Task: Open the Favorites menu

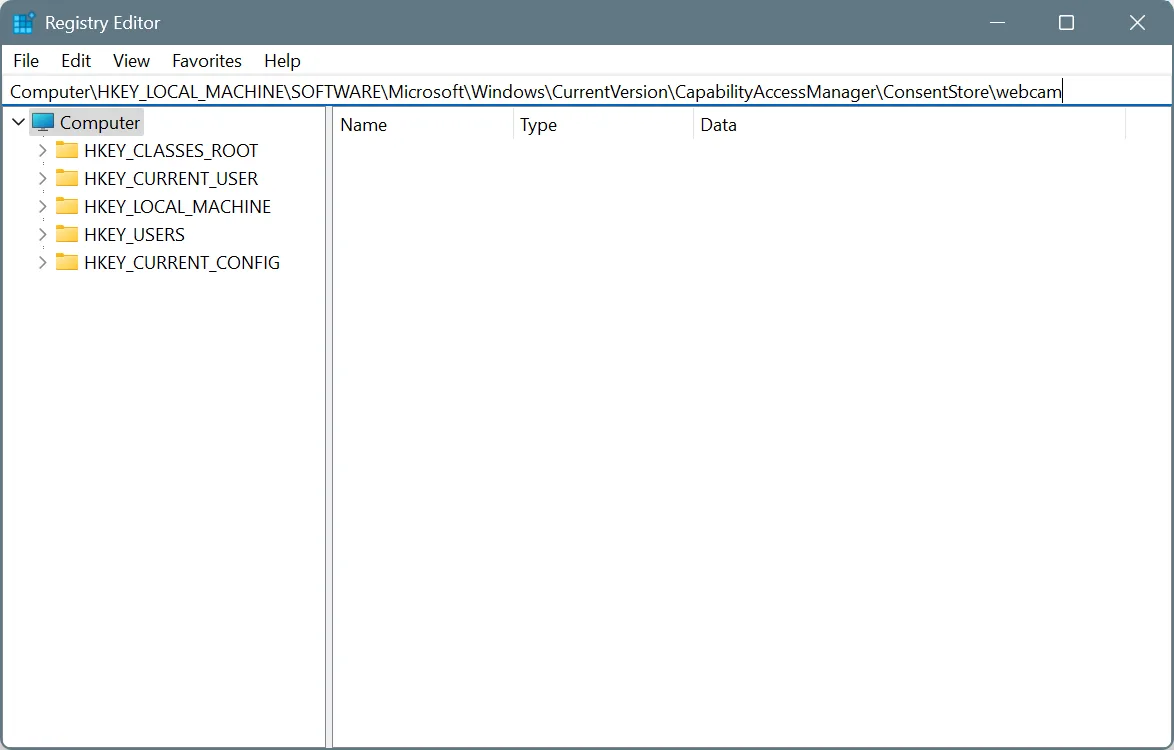Action: click(207, 61)
